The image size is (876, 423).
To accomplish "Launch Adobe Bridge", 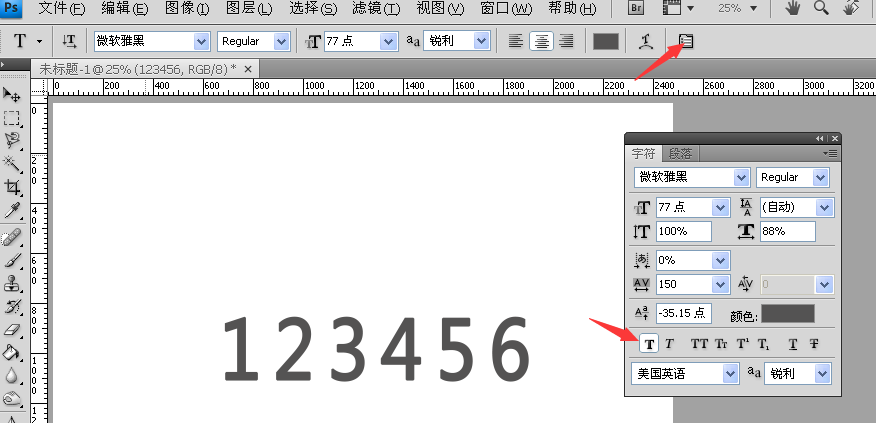I will pyautogui.click(x=635, y=8).
